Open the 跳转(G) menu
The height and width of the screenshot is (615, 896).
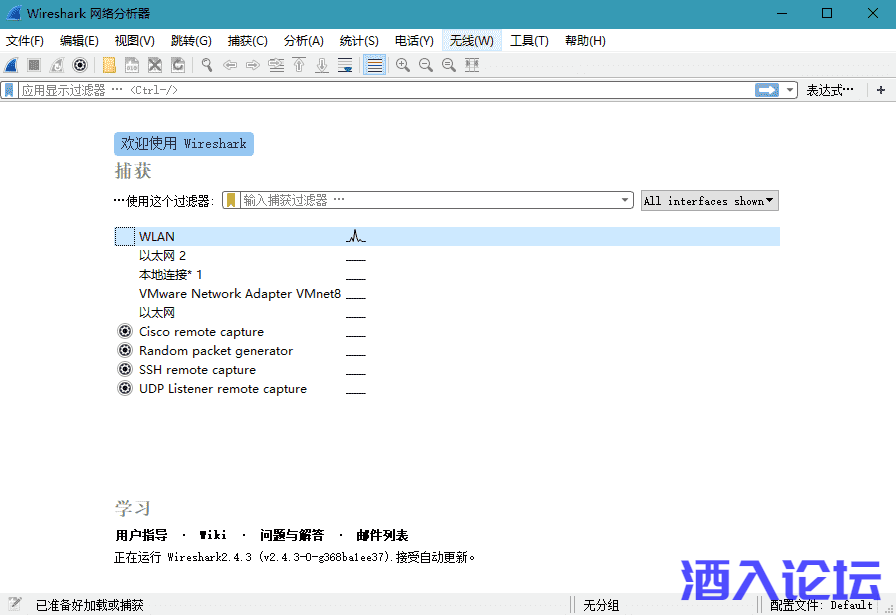[191, 41]
